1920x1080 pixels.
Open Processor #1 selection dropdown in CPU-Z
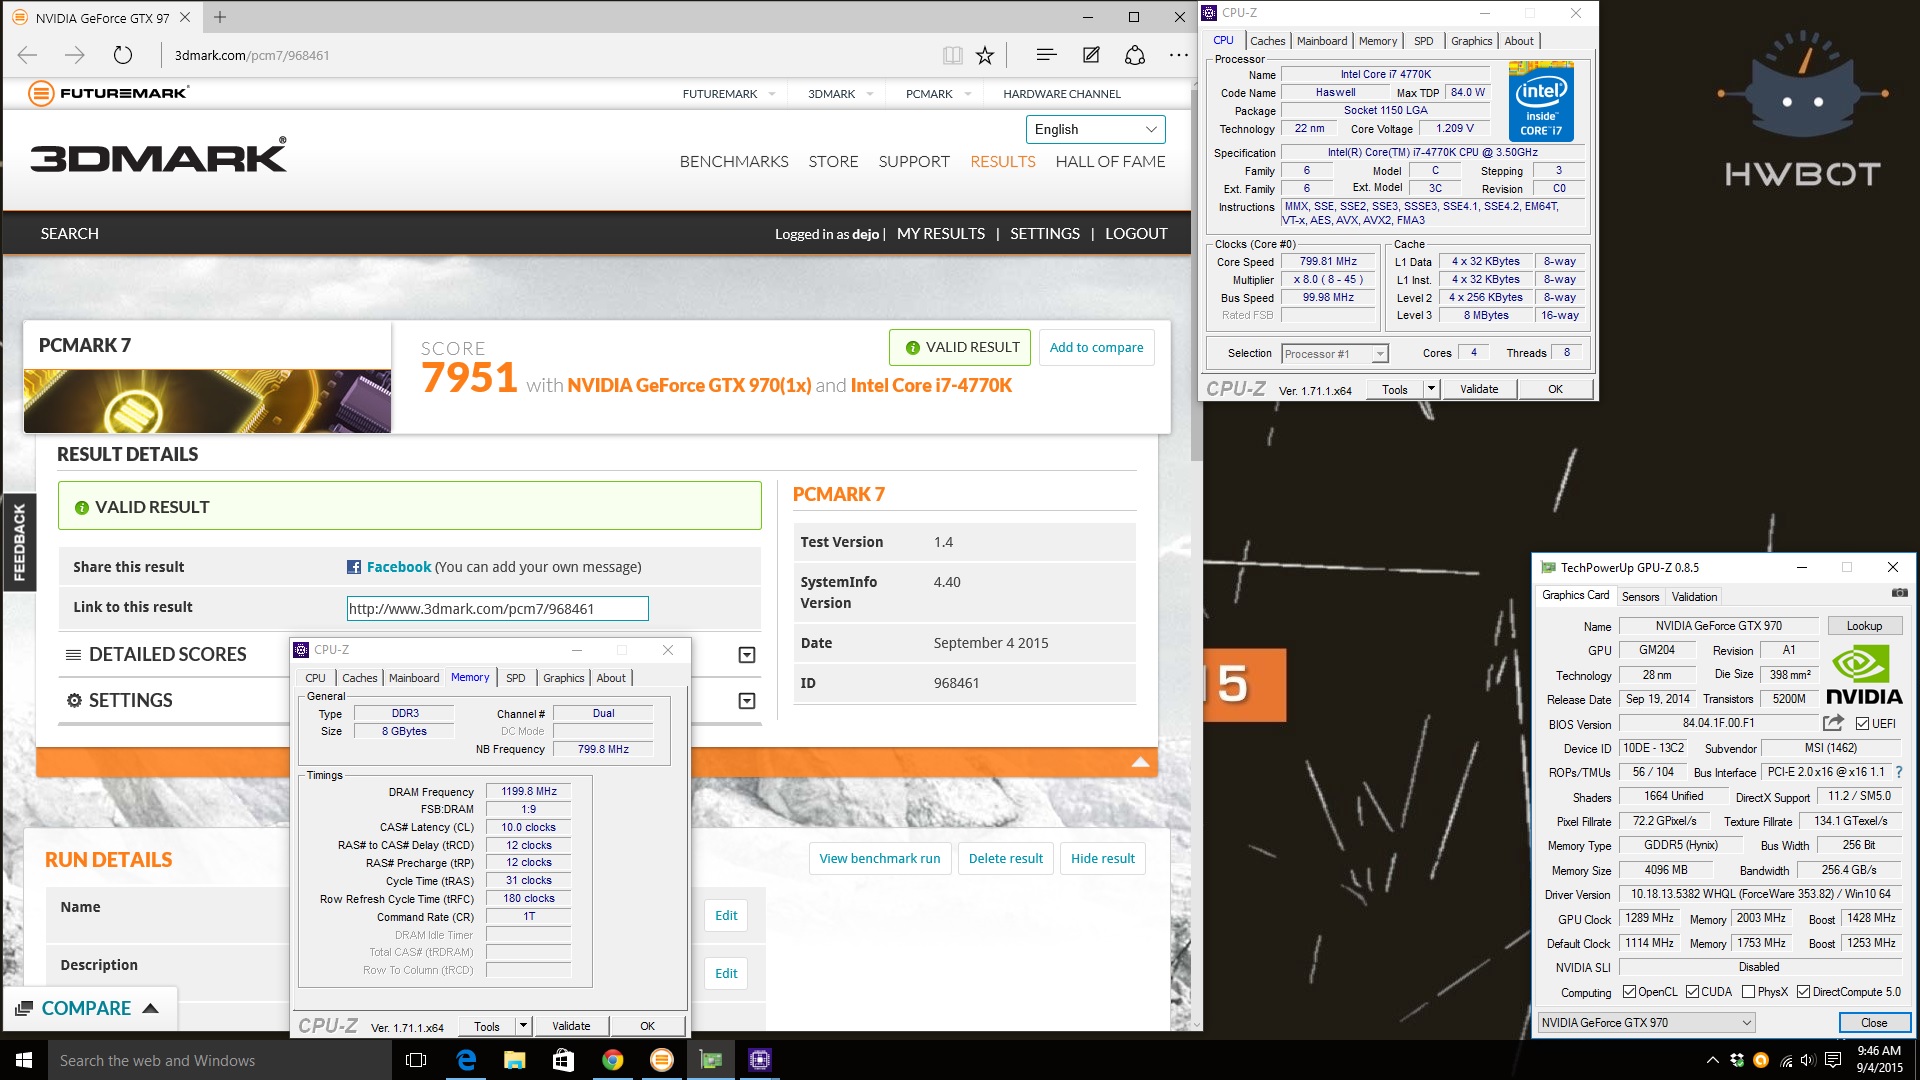[x=1334, y=353]
